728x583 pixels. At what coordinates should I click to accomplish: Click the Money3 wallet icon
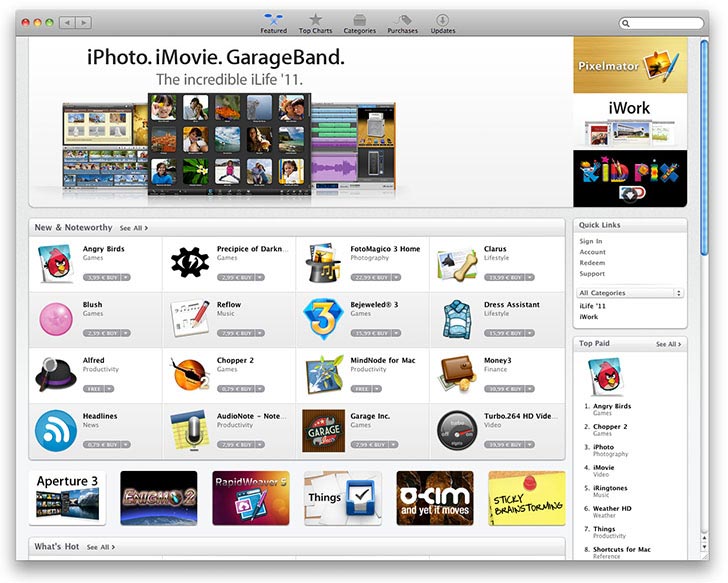457,375
